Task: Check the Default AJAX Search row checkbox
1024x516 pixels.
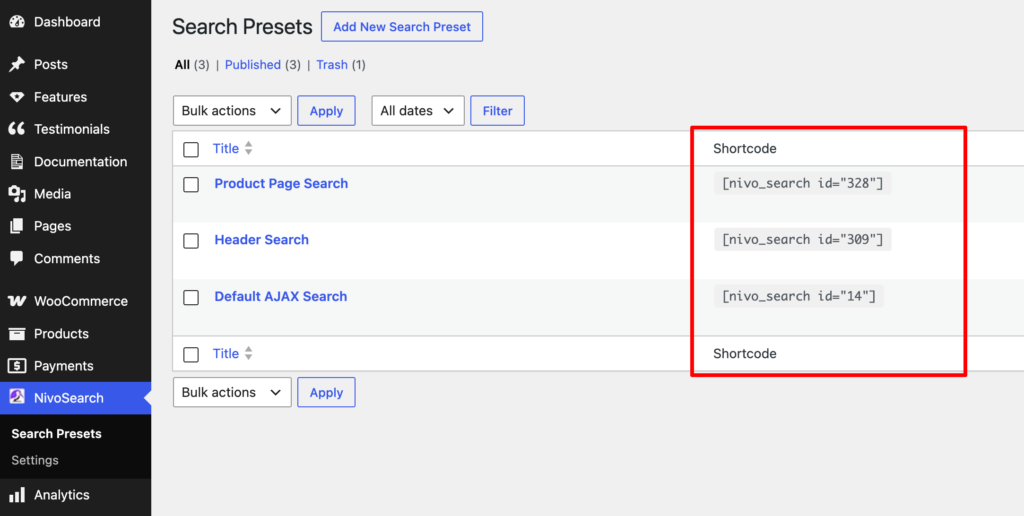Action: (x=191, y=298)
